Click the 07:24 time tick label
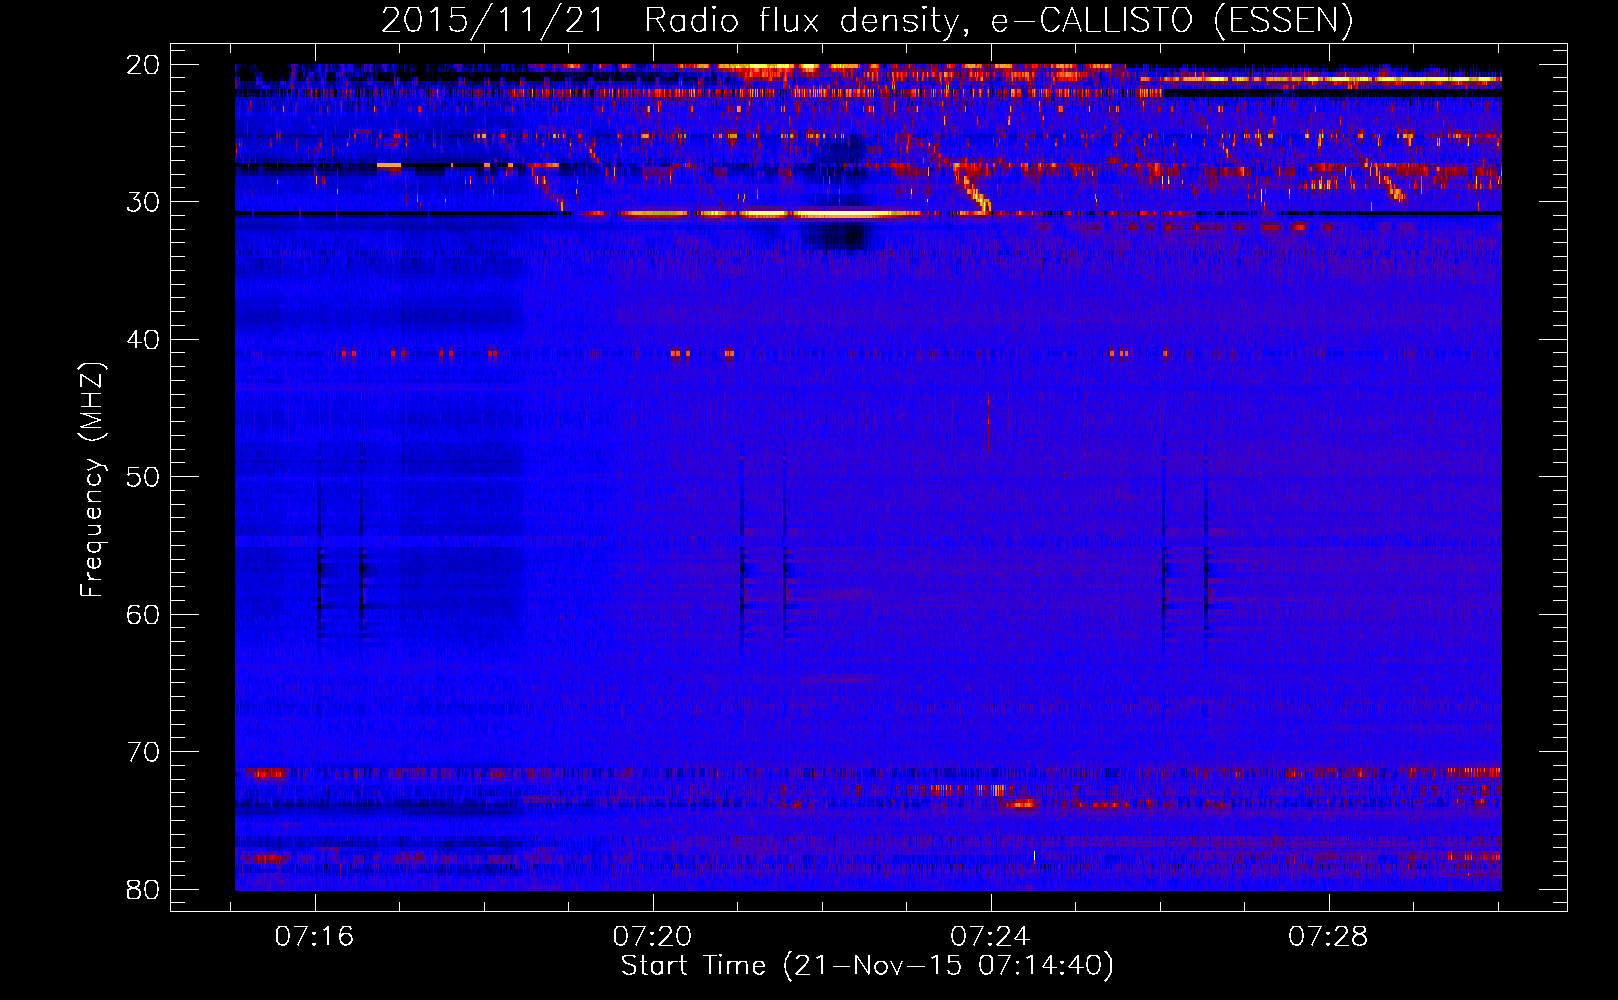The height and width of the screenshot is (1000, 1618). [990, 937]
